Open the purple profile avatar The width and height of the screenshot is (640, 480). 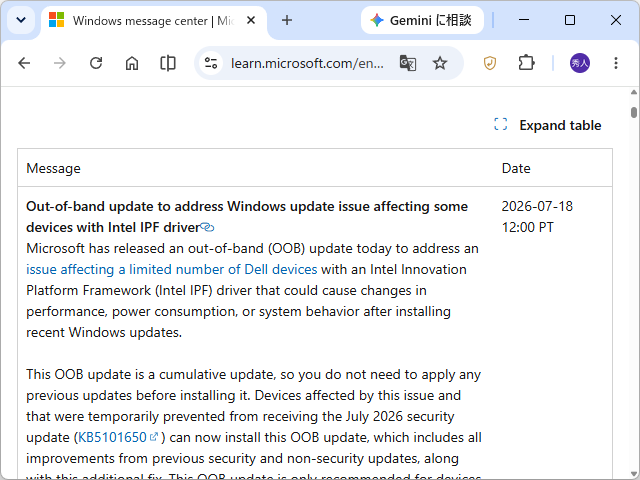click(580, 63)
